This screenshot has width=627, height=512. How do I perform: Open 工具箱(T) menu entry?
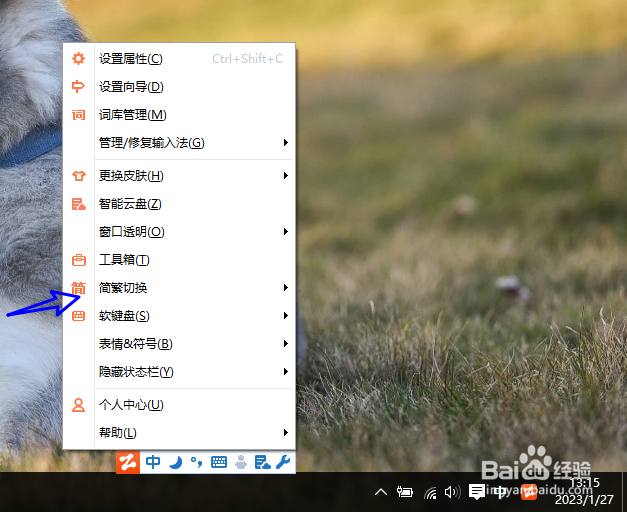point(179,260)
